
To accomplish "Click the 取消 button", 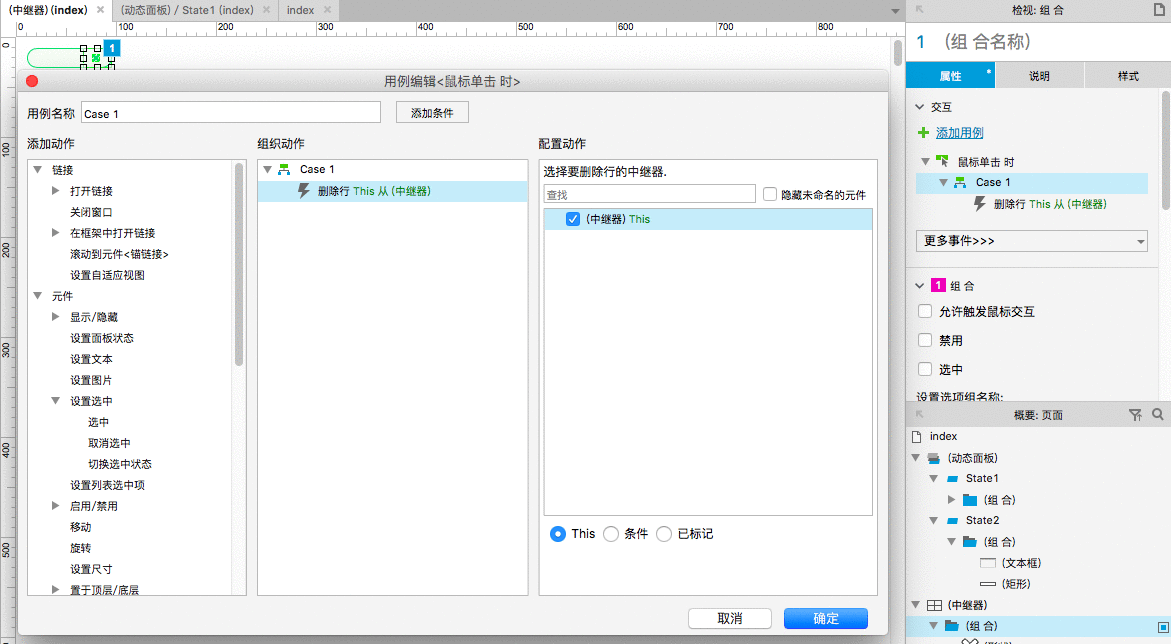I will [730, 619].
